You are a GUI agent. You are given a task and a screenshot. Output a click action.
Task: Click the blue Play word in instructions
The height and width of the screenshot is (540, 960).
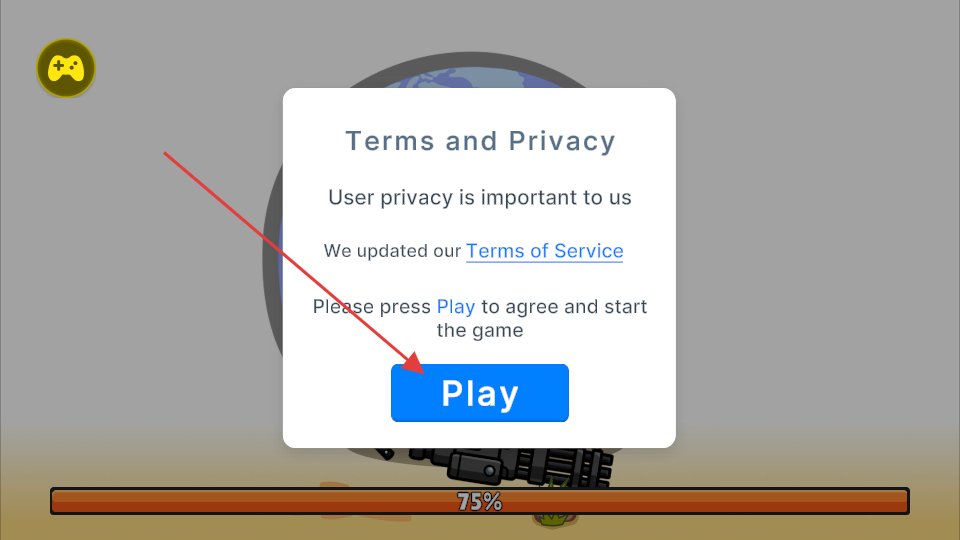click(456, 307)
